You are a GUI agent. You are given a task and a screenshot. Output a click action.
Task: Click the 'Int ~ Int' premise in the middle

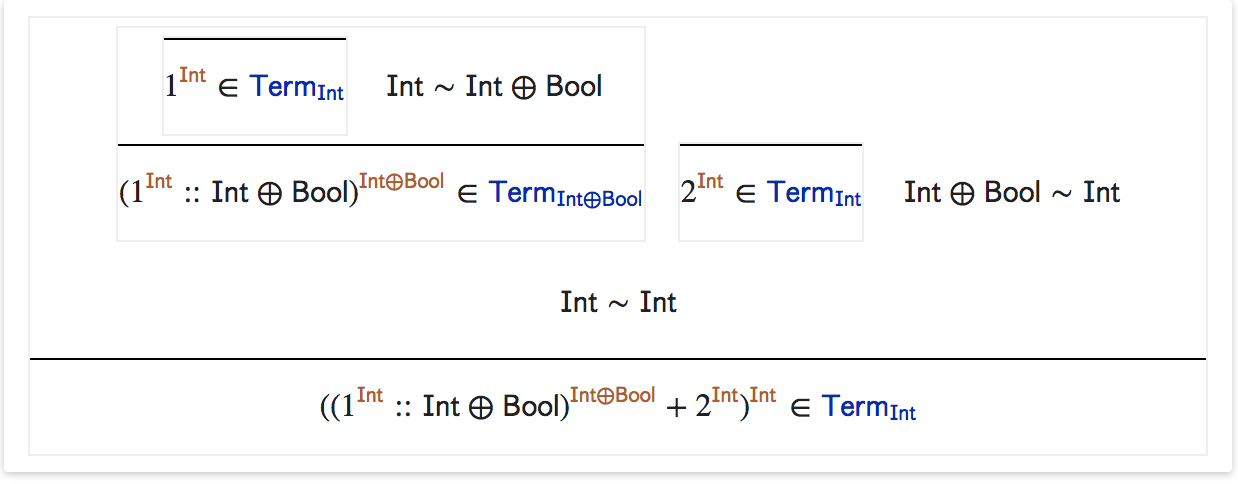[619, 302]
